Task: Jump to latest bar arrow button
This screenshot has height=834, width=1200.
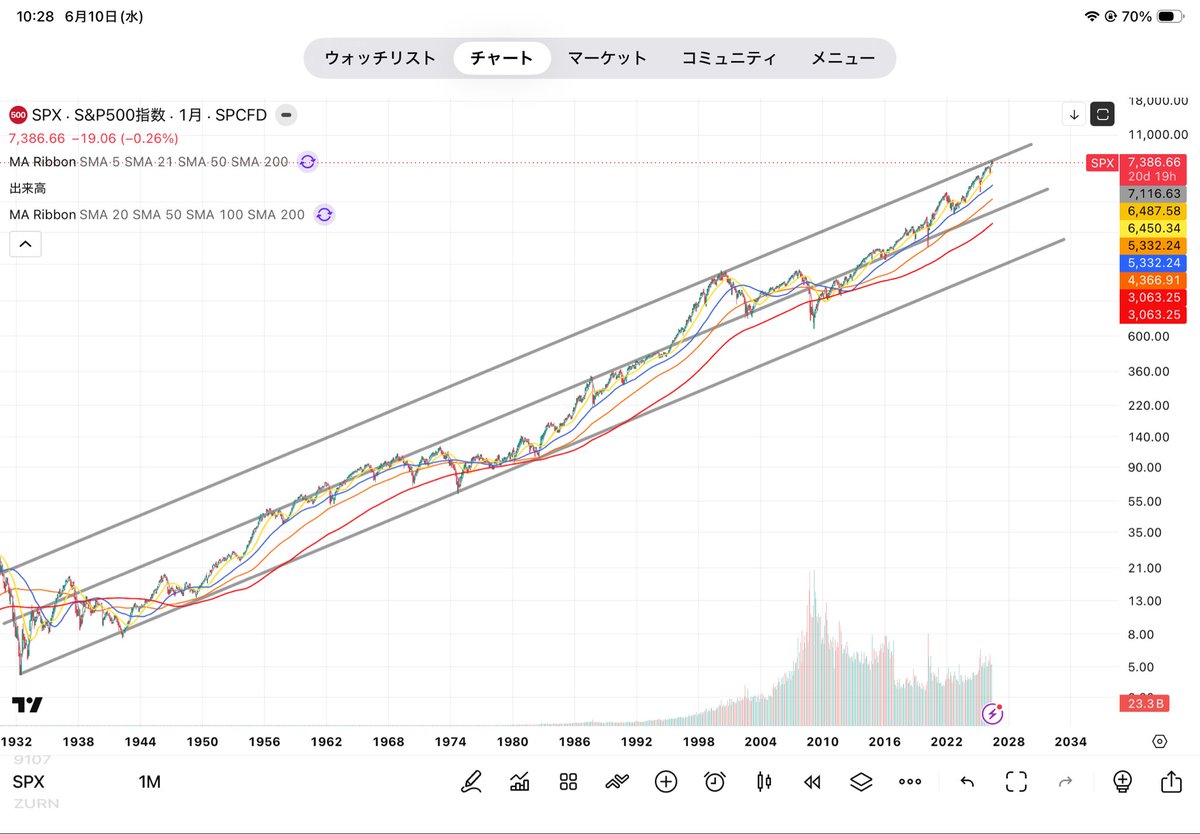Action: tap(1074, 114)
